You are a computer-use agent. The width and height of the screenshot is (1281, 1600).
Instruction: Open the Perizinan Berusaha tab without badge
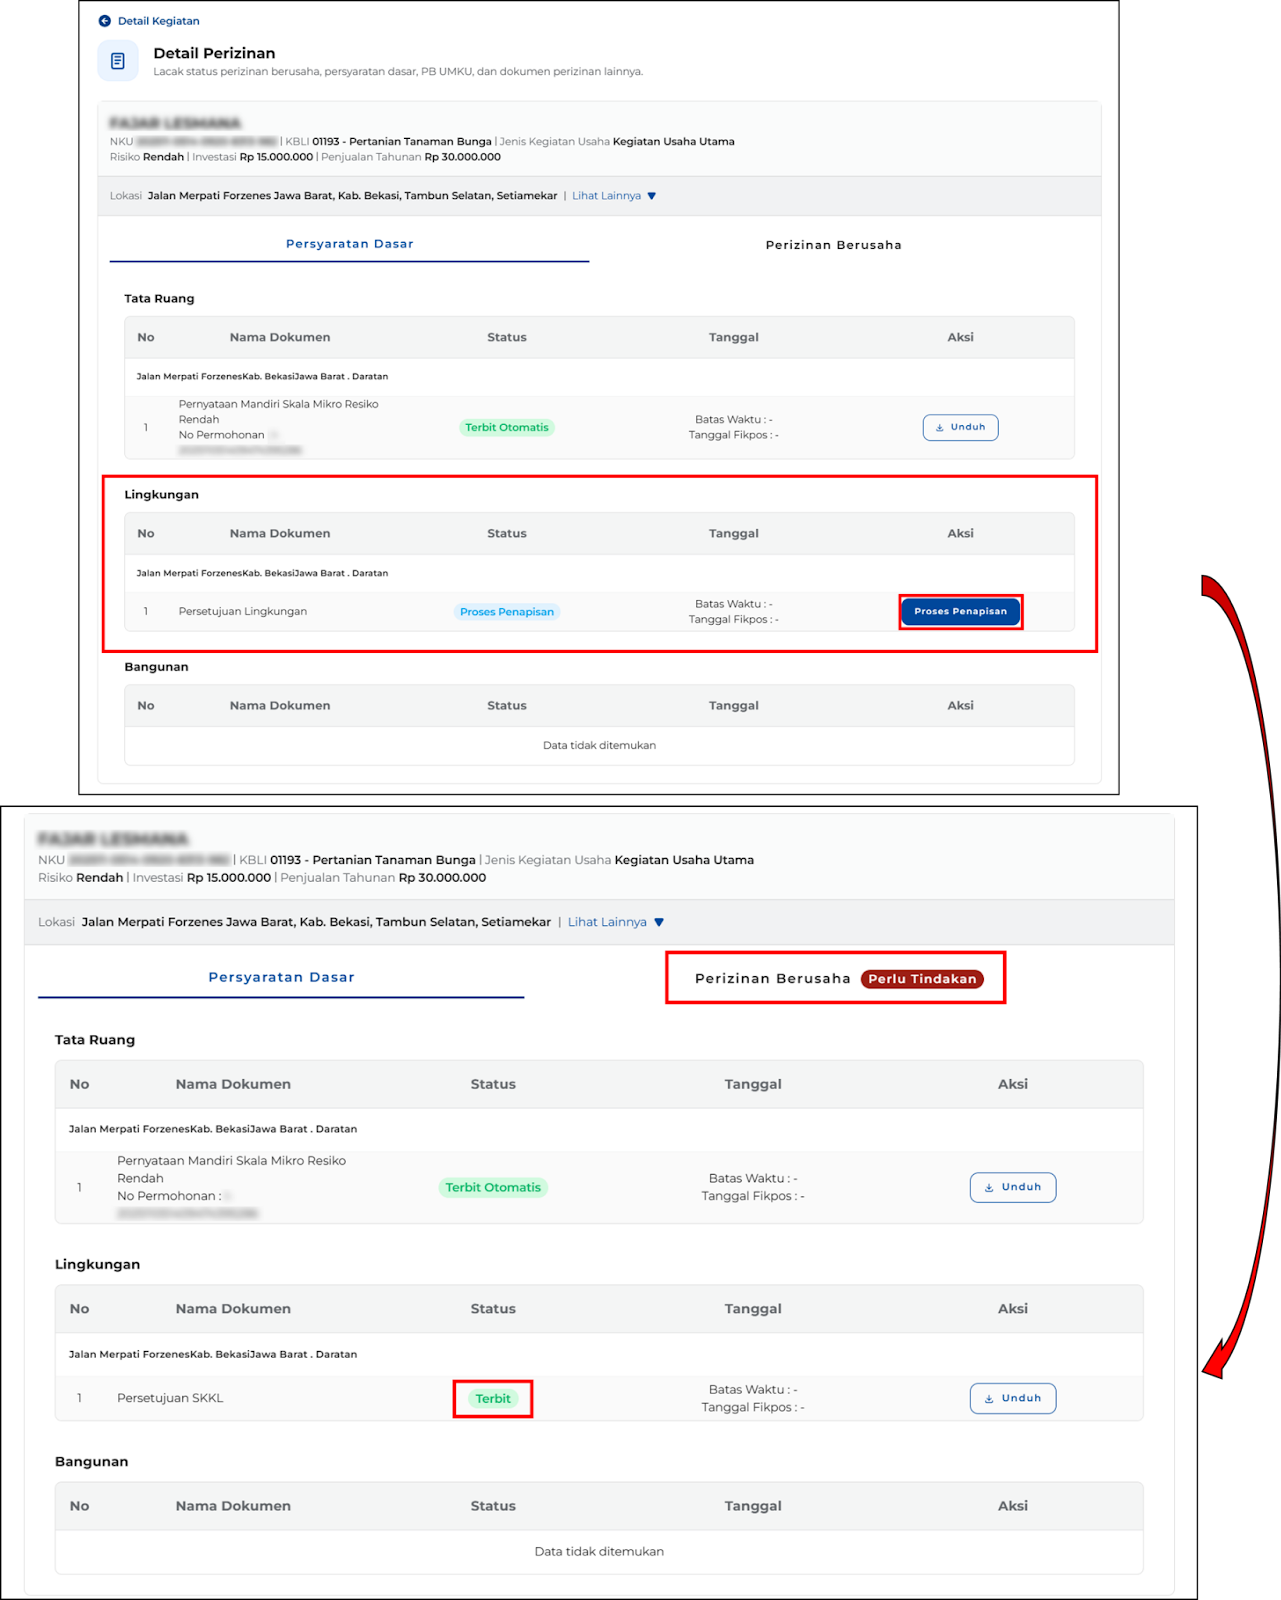tap(833, 245)
